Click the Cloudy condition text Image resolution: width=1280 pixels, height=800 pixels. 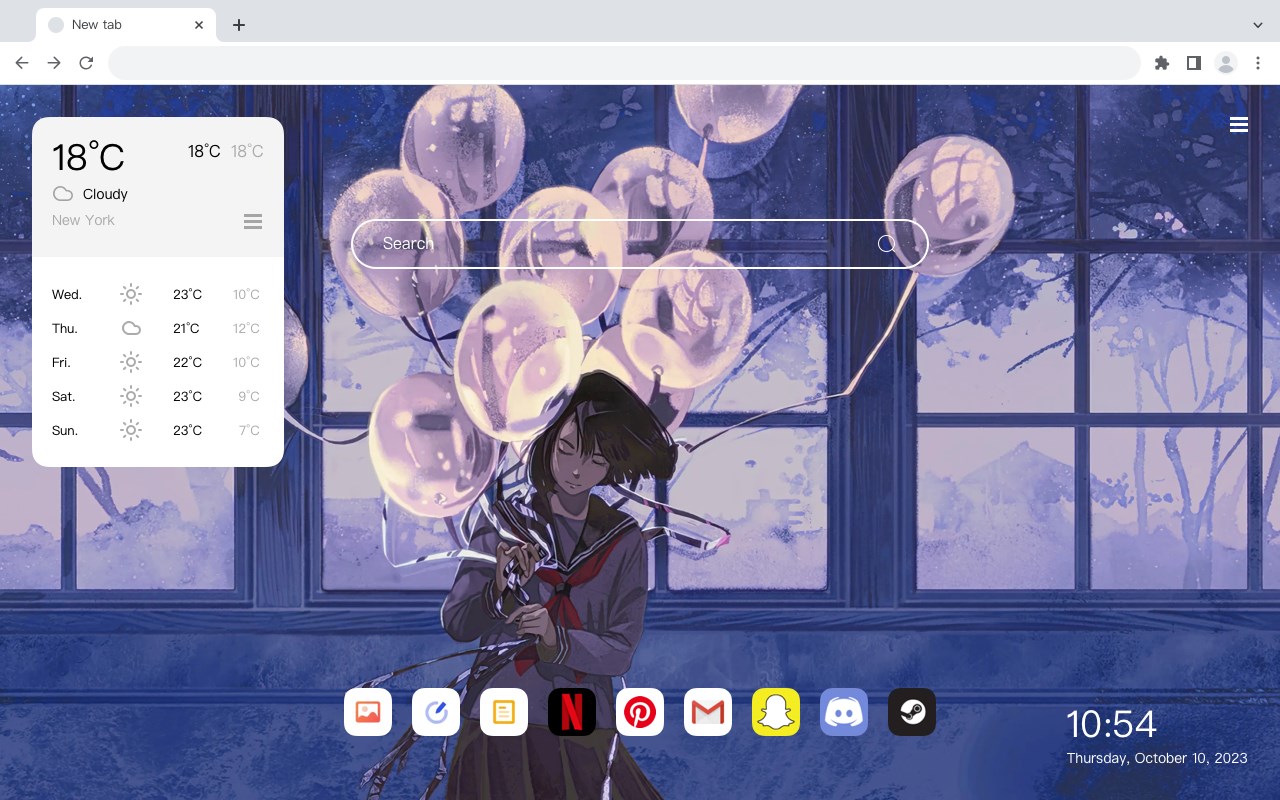point(105,194)
